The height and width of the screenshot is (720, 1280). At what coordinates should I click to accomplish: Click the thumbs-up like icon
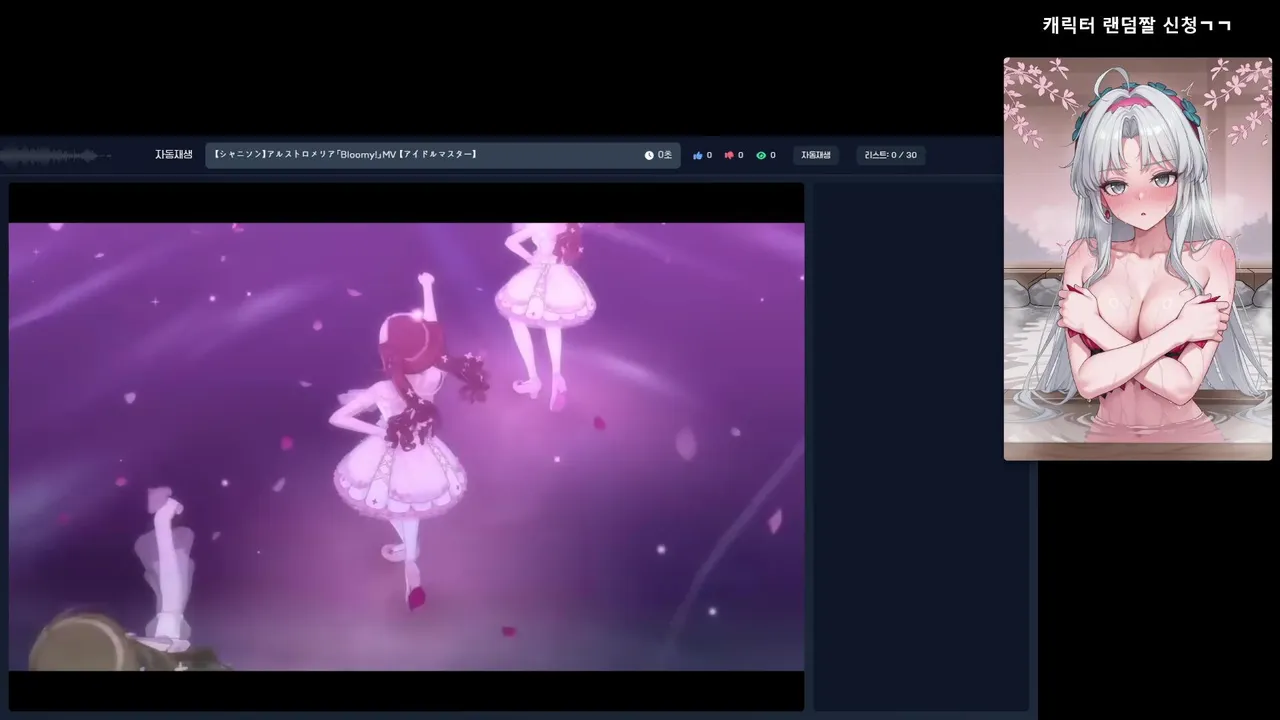pos(698,156)
